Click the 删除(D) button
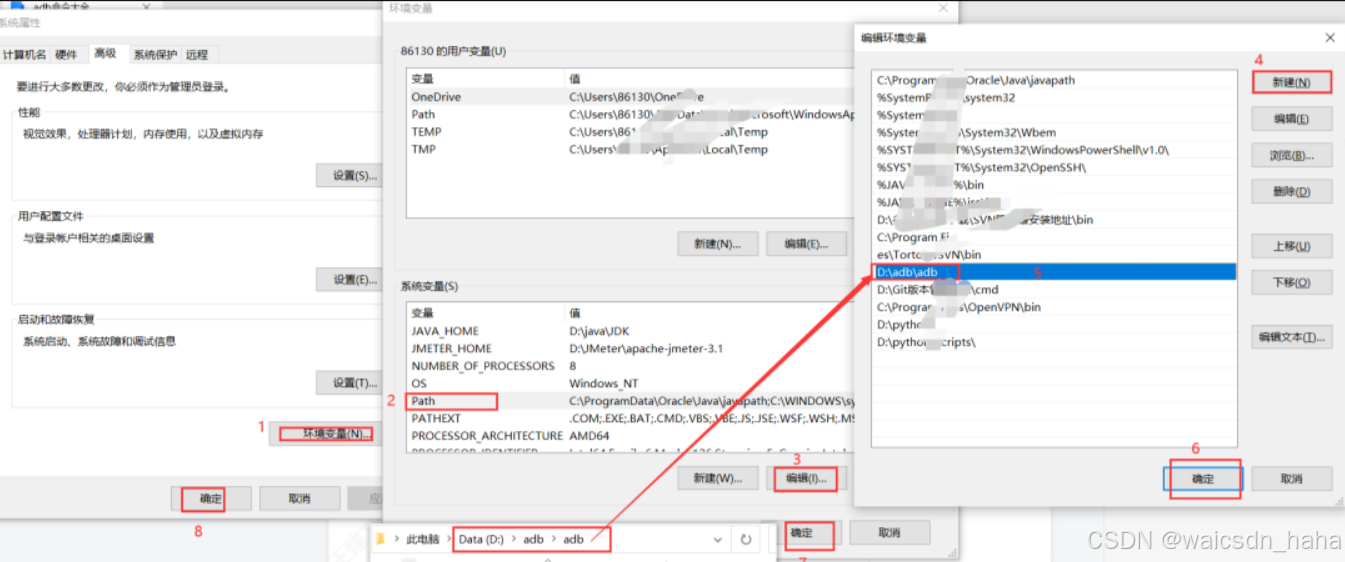This screenshot has width=1345, height=562. (1292, 191)
